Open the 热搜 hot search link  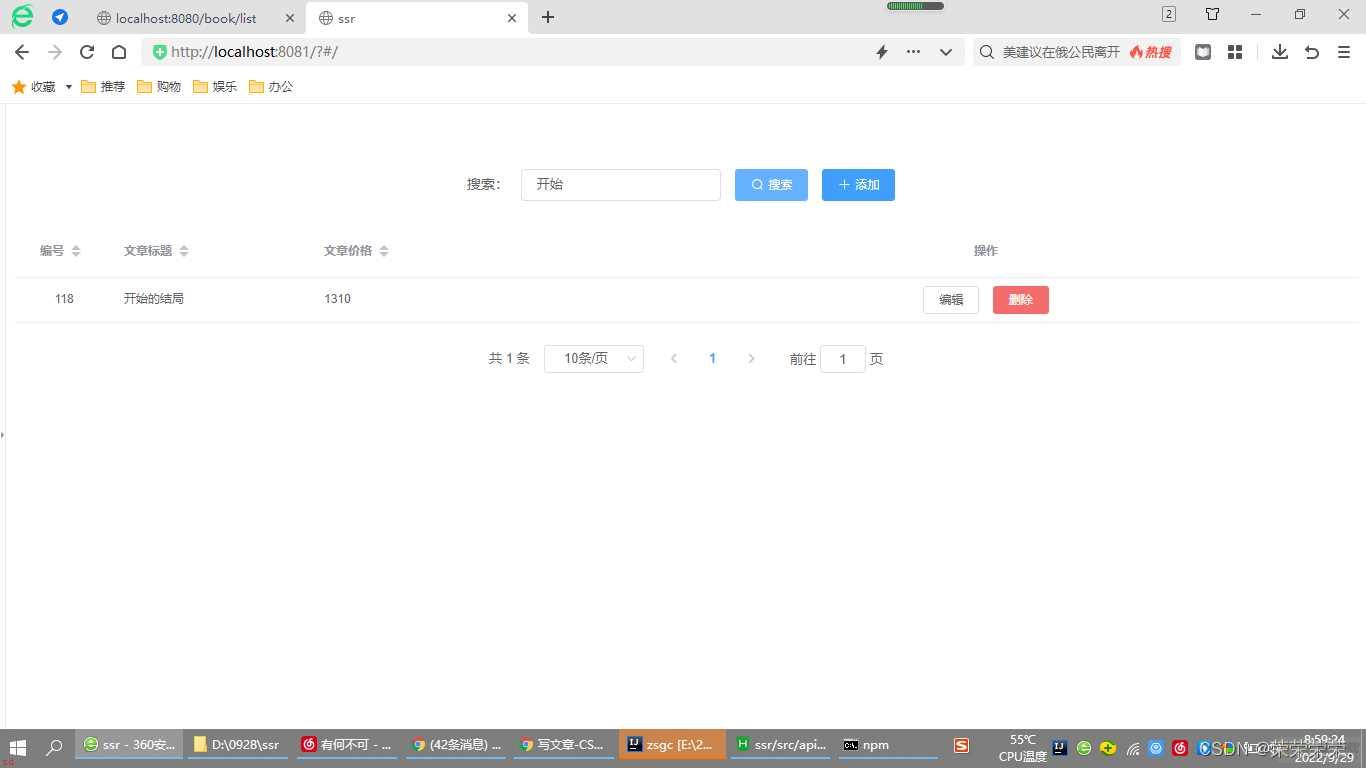(x=1151, y=52)
